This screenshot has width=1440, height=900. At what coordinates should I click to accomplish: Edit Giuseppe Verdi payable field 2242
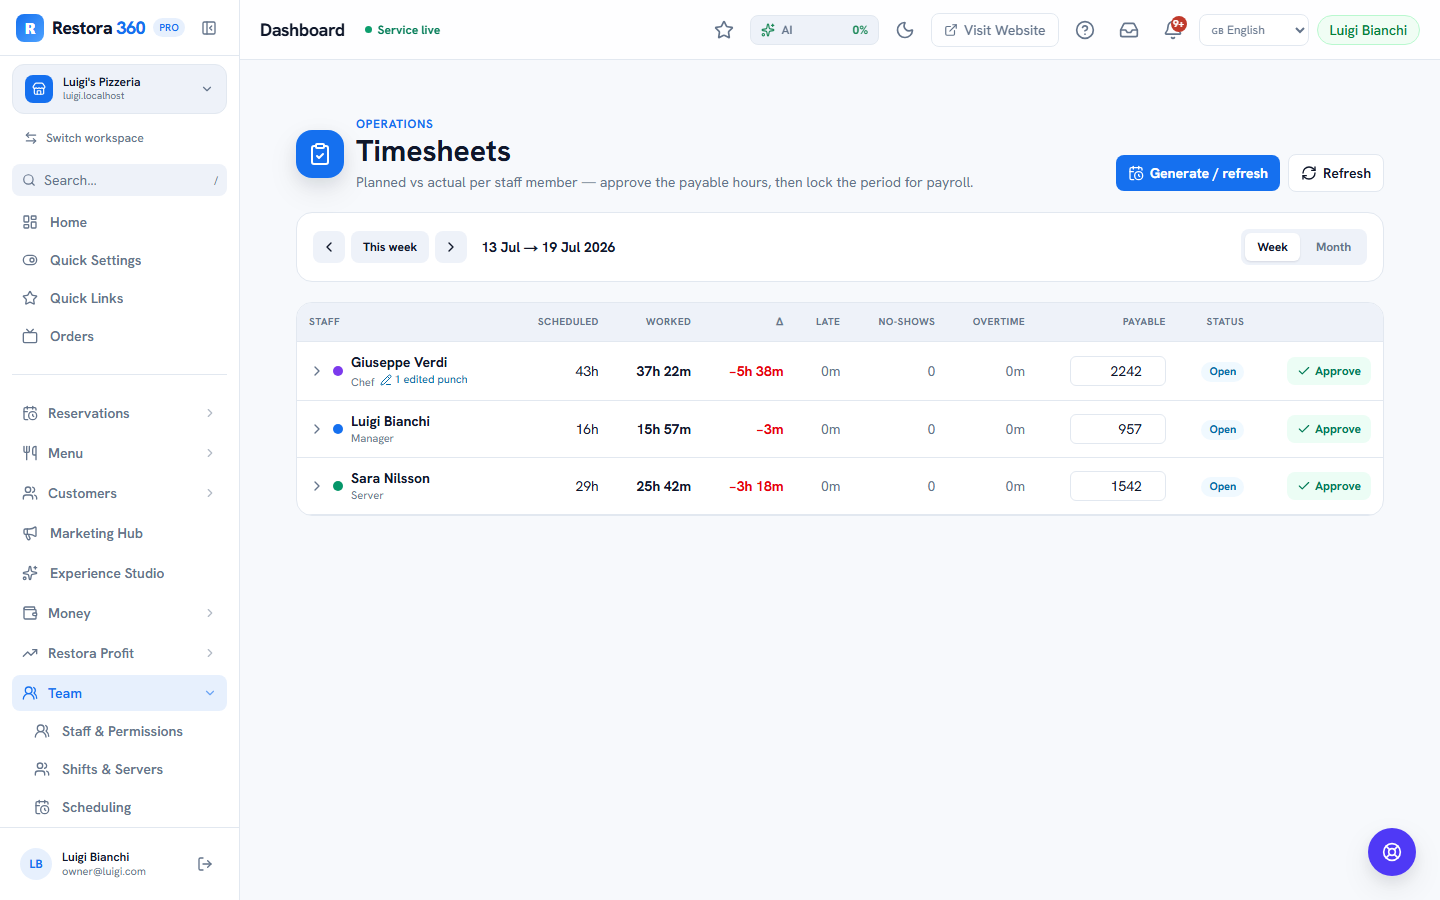coord(1118,371)
